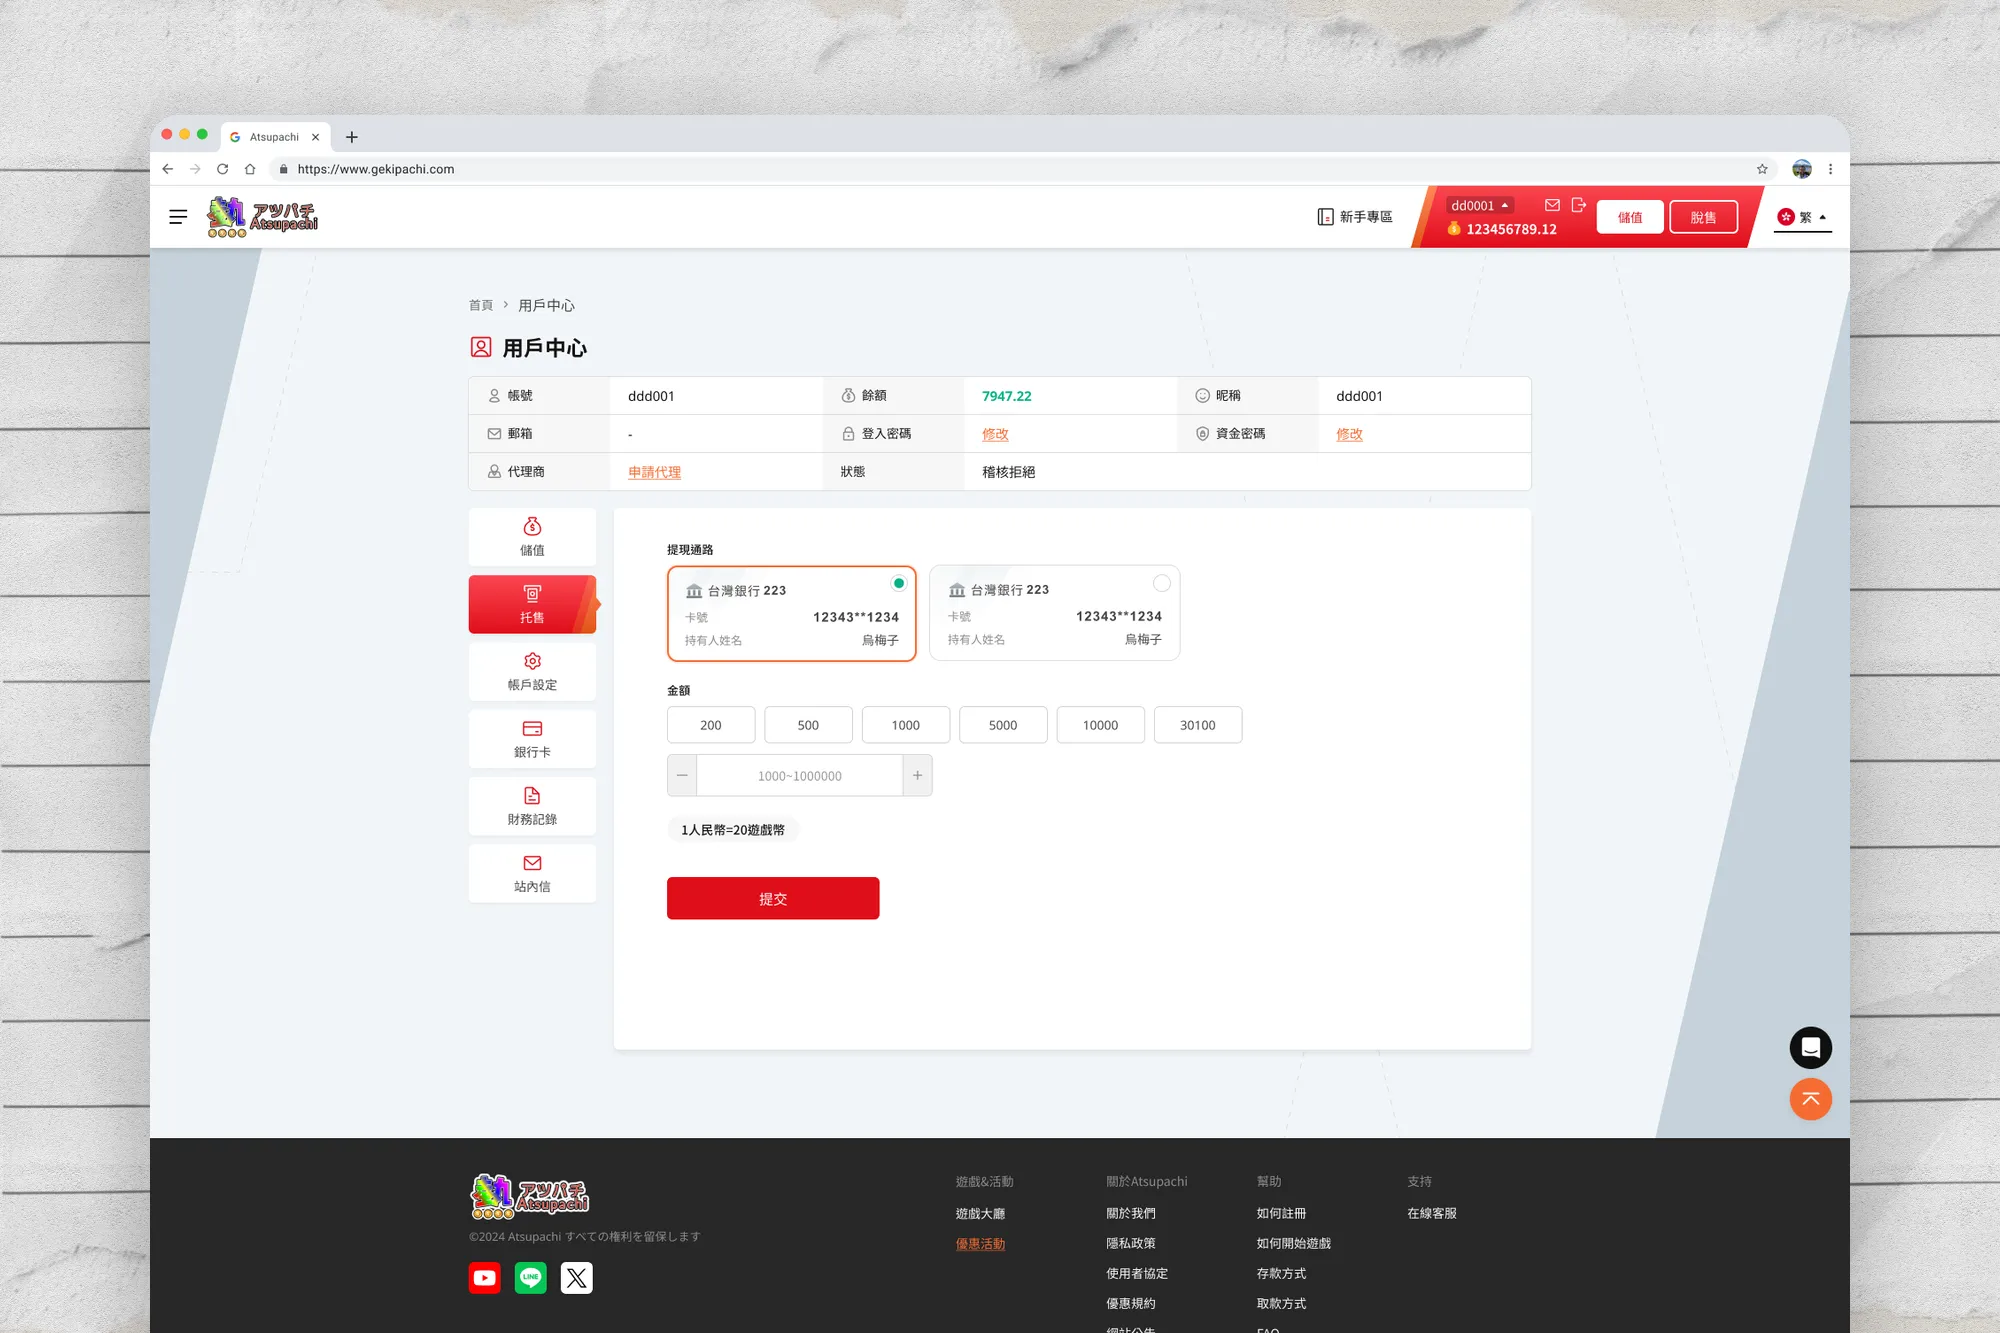2000x1333 pixels.
Task: Open the mail envelope icon in header
Action: [x=1552, y=205]
